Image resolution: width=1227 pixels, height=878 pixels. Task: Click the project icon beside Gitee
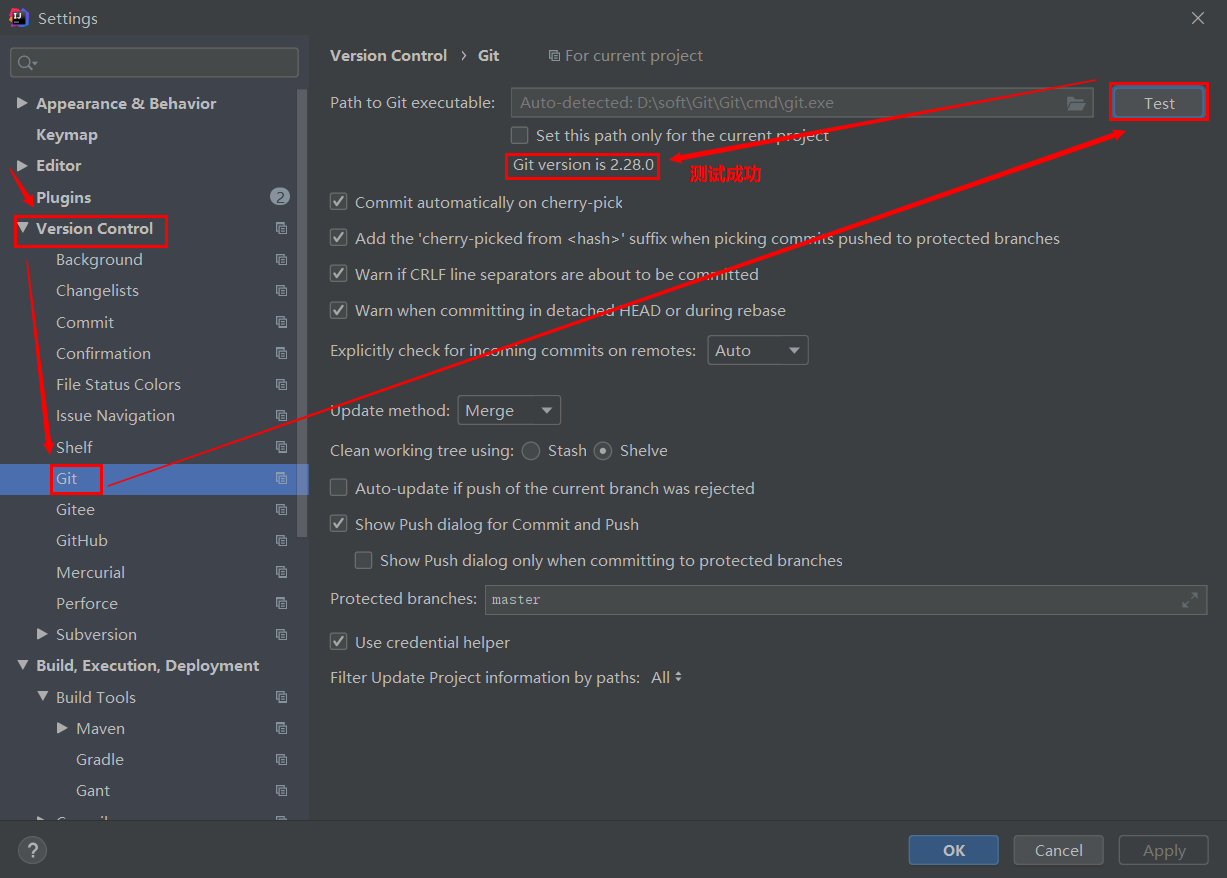point(281,510)
